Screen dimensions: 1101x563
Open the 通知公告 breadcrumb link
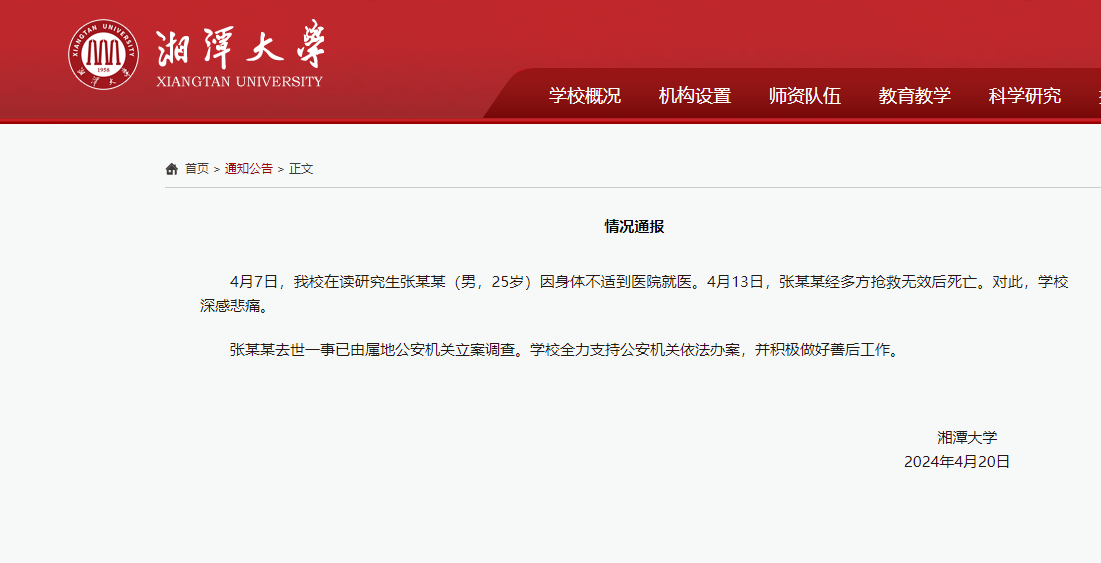click(x=249, y=169)
